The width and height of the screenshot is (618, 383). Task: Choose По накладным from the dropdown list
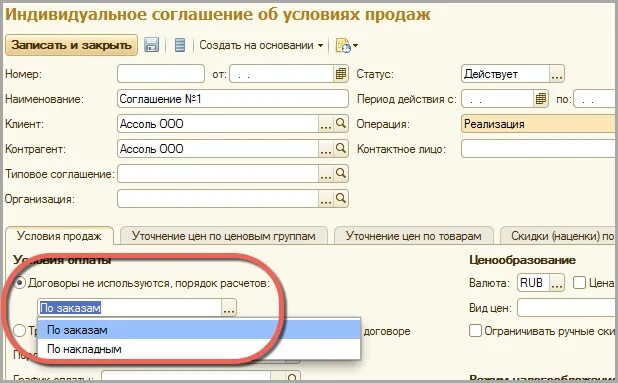pos(199,349)
